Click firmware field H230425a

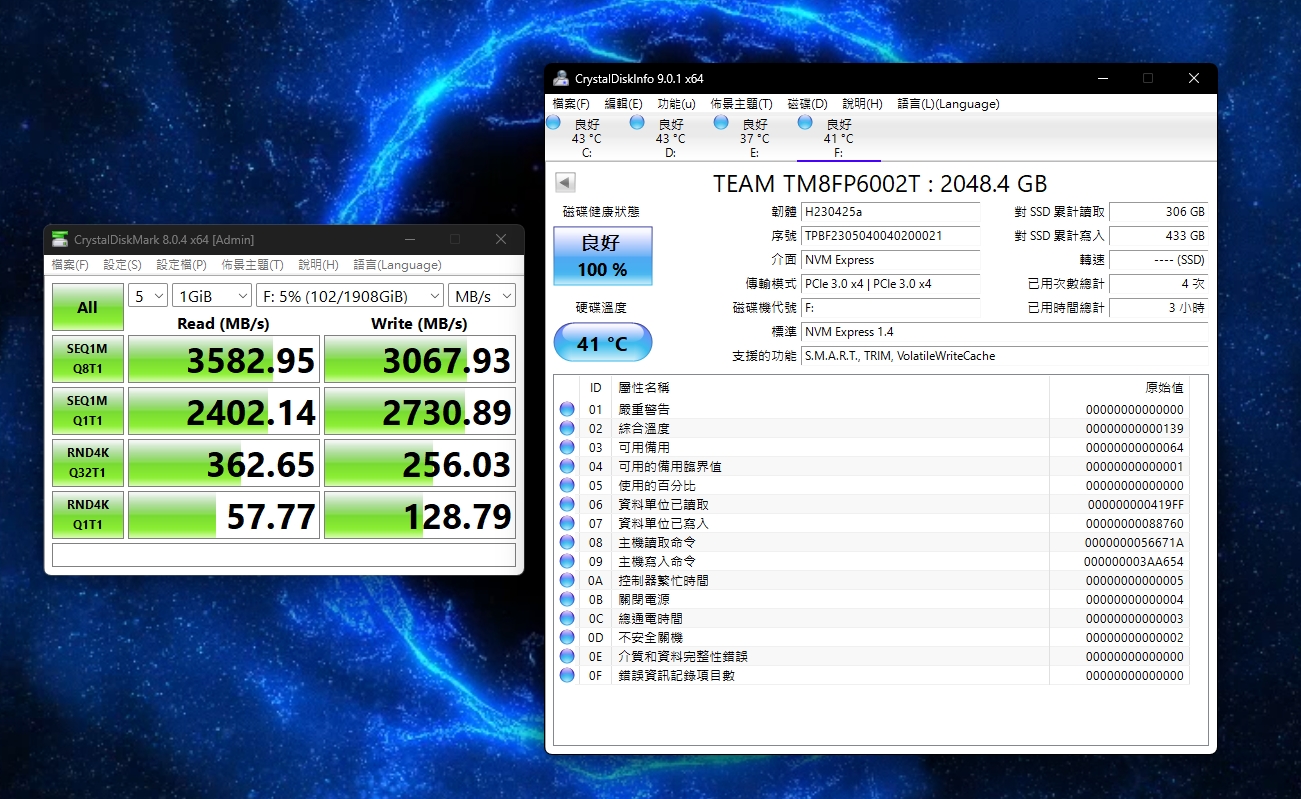tap(891, 212)
